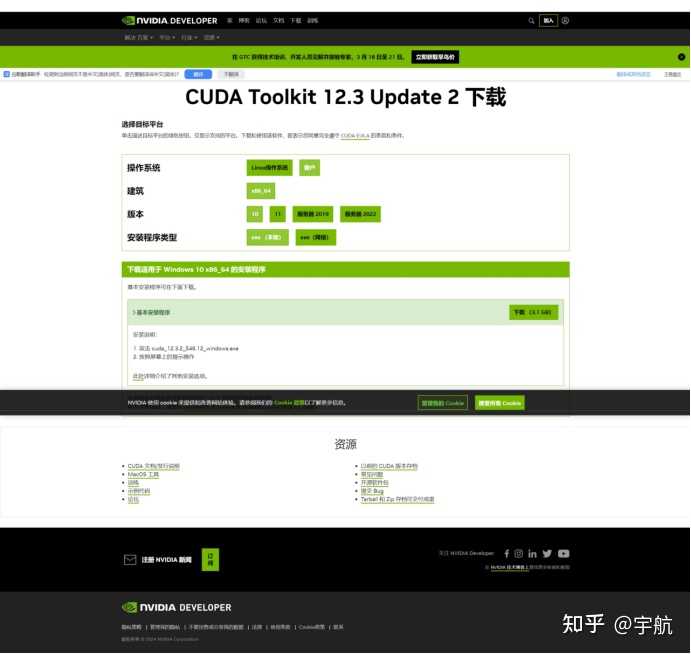Select exe (网络) network installer type
This screenshot has width=691, height=654.
point(316,238)
